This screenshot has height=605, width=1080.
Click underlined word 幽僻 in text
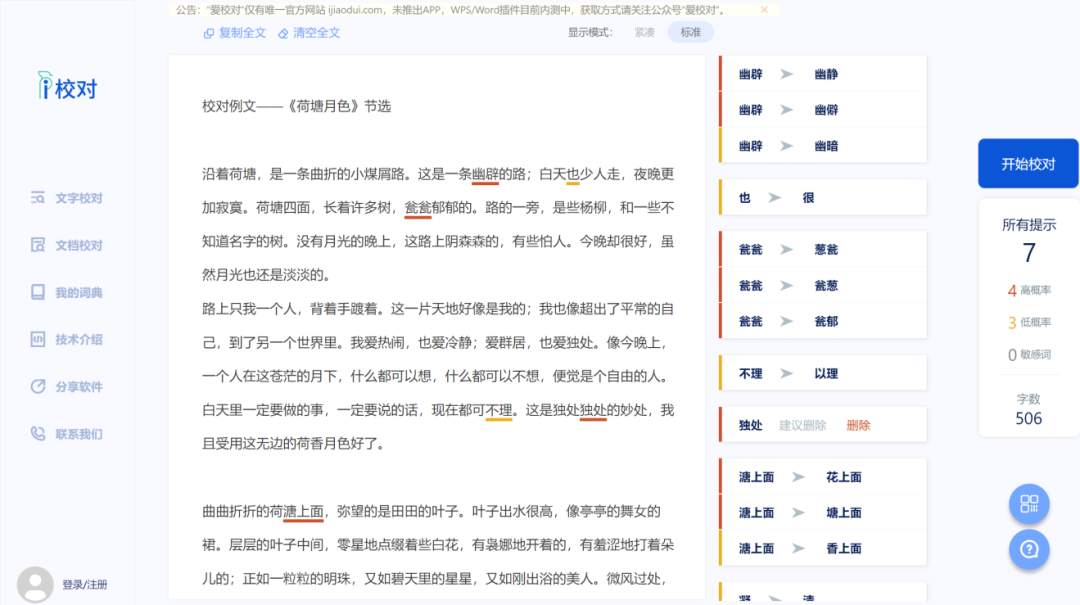coord(485,174)
